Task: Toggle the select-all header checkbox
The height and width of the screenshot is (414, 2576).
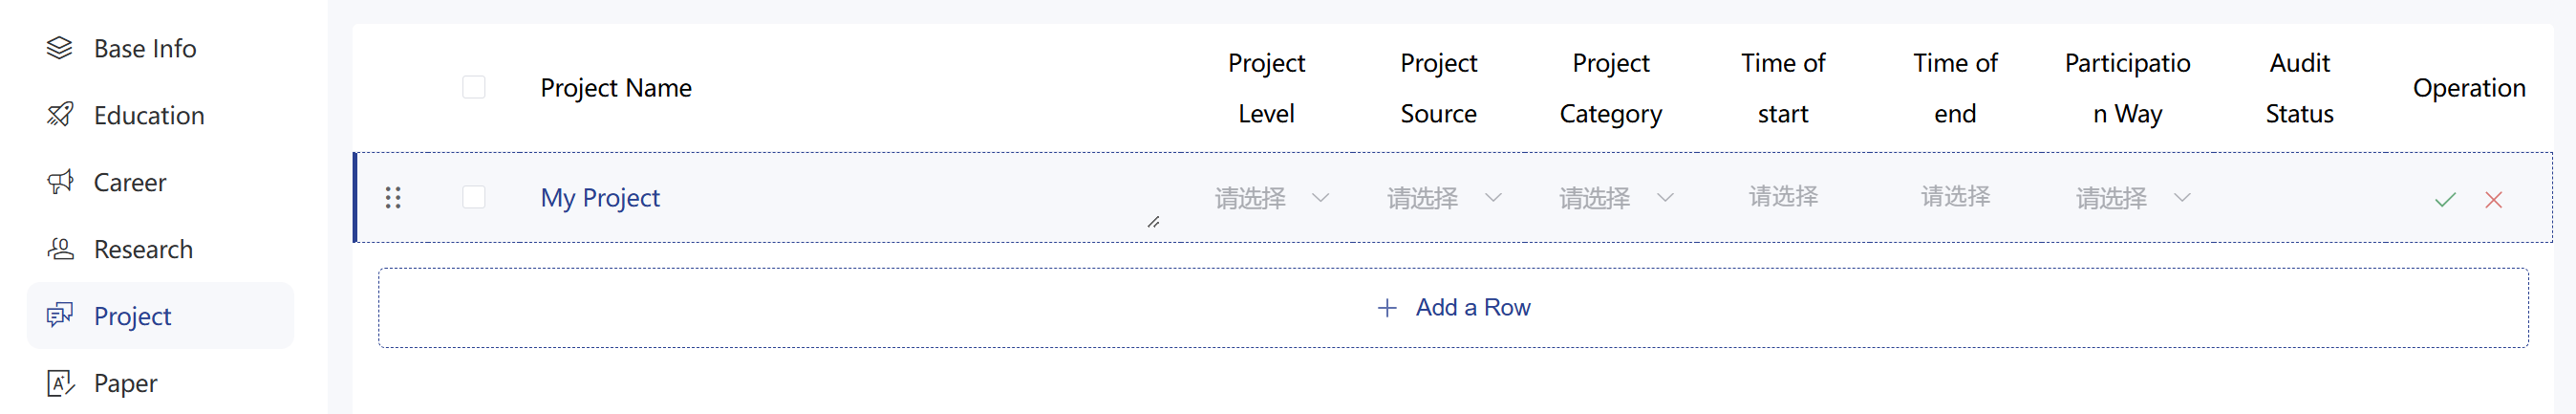Action: coord(474,88)
